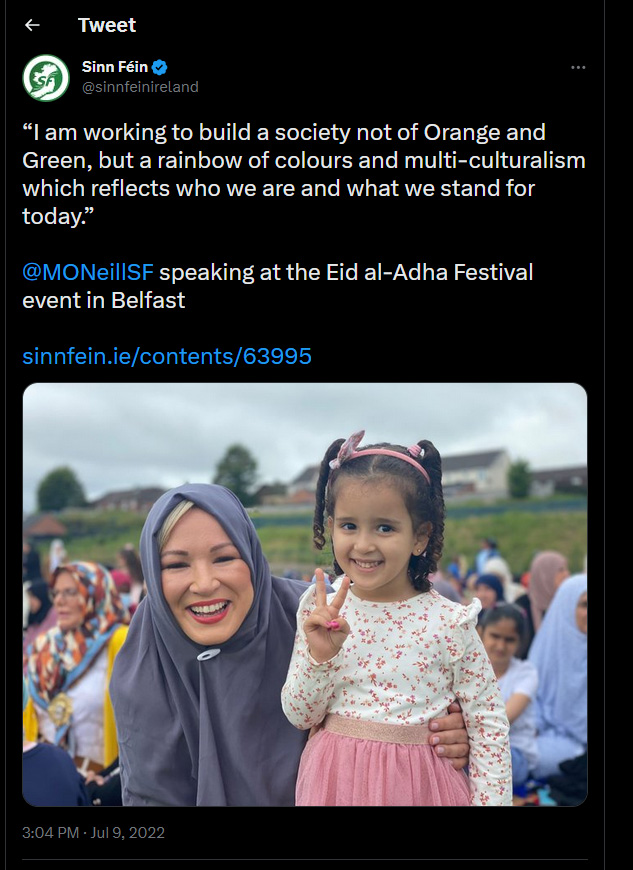The height and width of the screenshot is (870, 633).
Task: Open the three-dot more options menu
Action: coord(578,68)
